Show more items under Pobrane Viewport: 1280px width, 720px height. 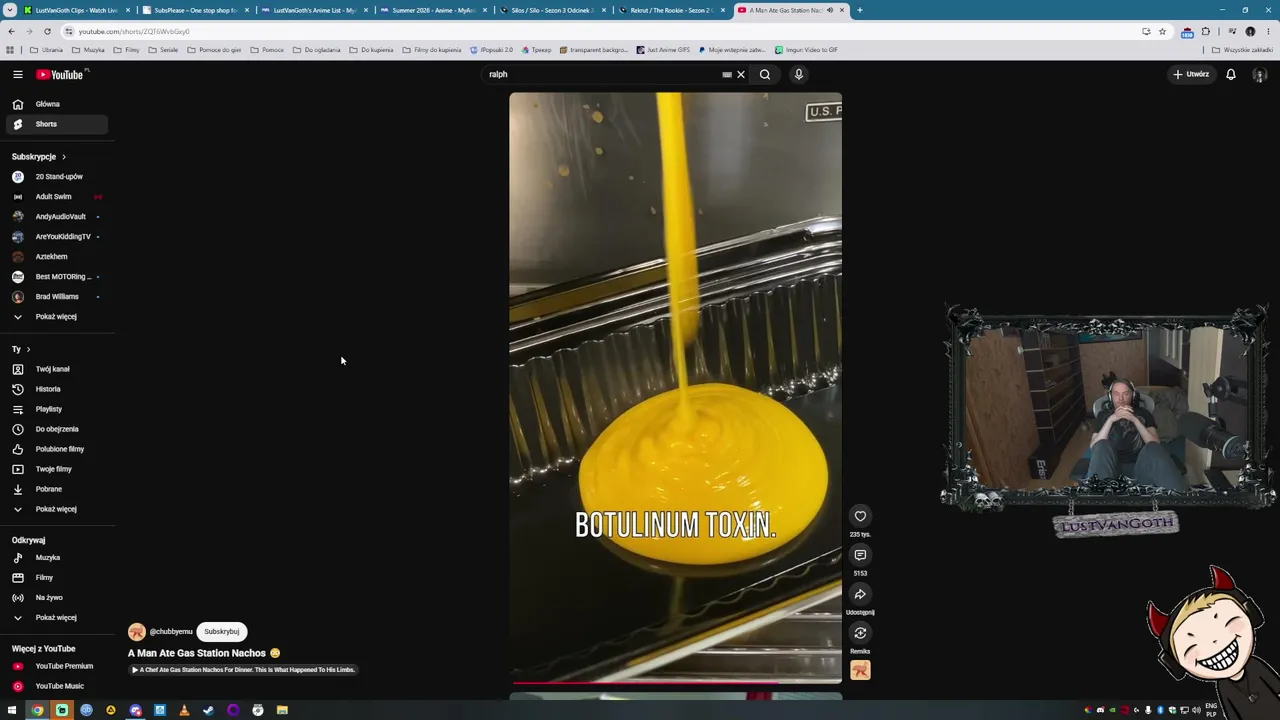[55, 509]
